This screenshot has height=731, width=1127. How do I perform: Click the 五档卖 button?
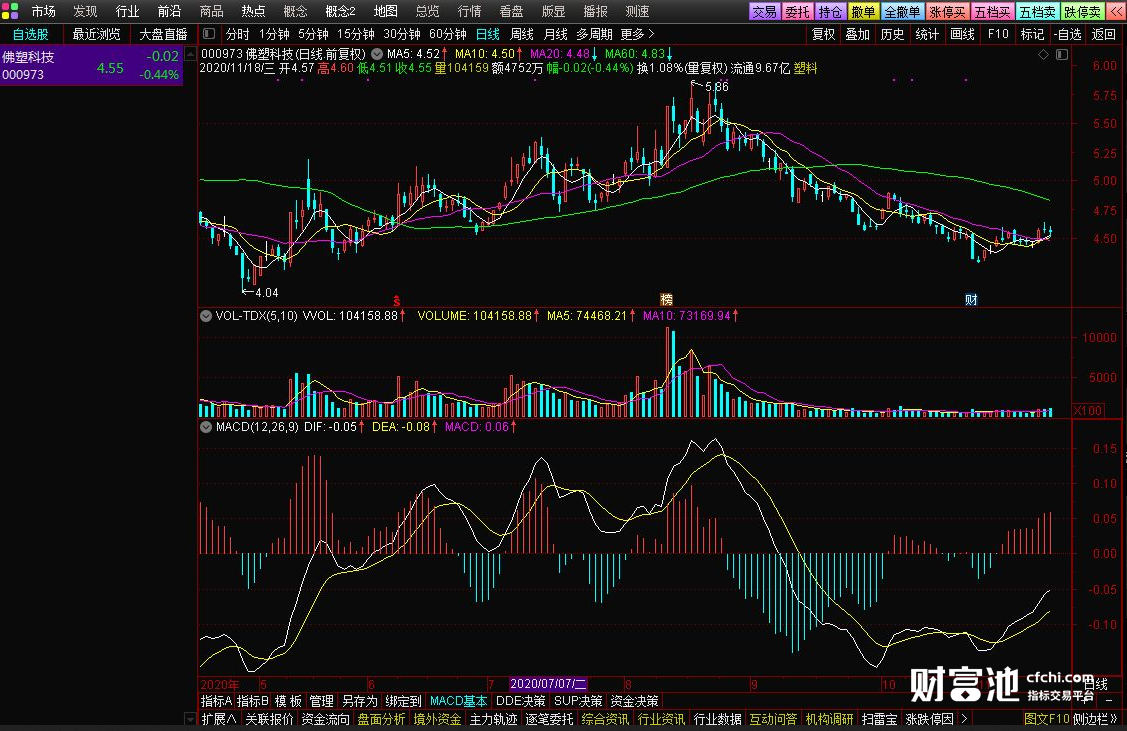[1037, 12]
